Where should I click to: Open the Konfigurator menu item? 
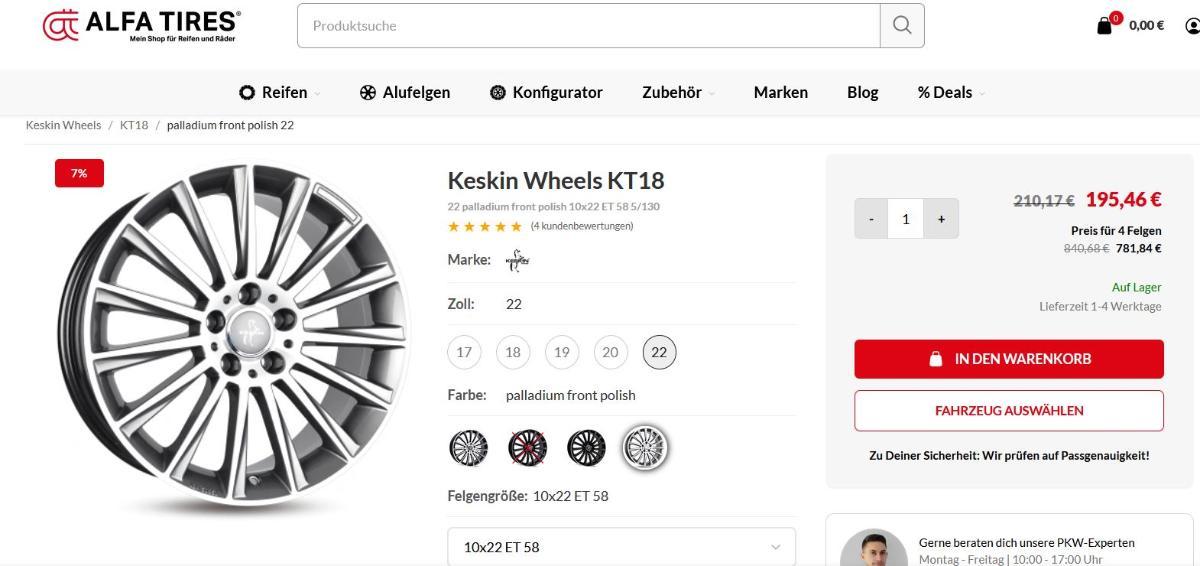pos(546,93)
